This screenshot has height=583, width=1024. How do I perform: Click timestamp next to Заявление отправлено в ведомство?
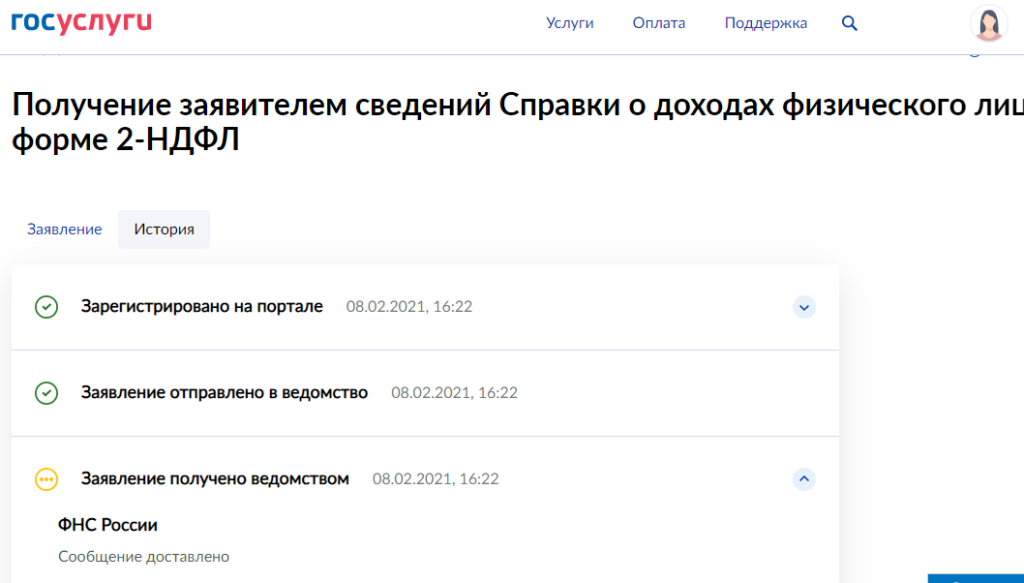(454, 393)
